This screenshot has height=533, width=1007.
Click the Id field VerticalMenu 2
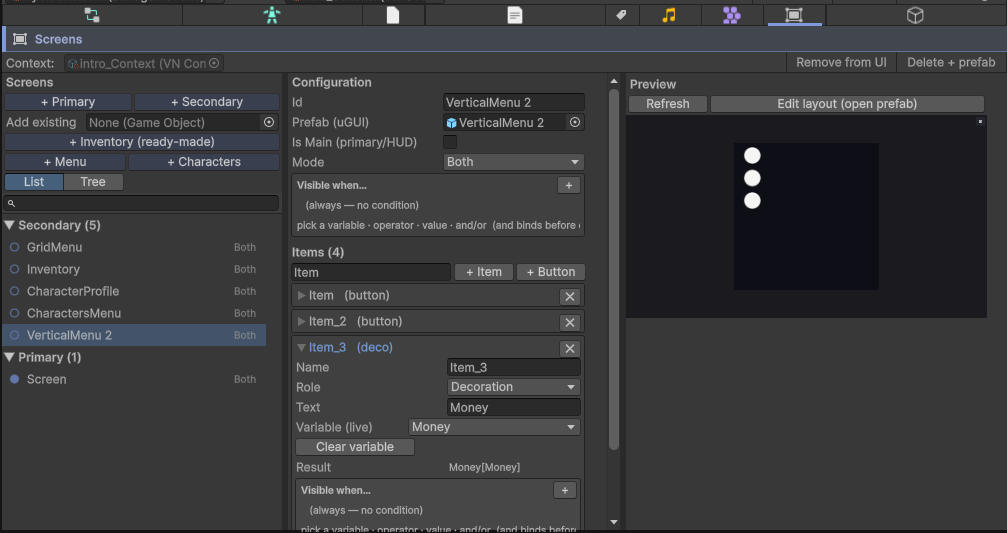click(513, 102)
